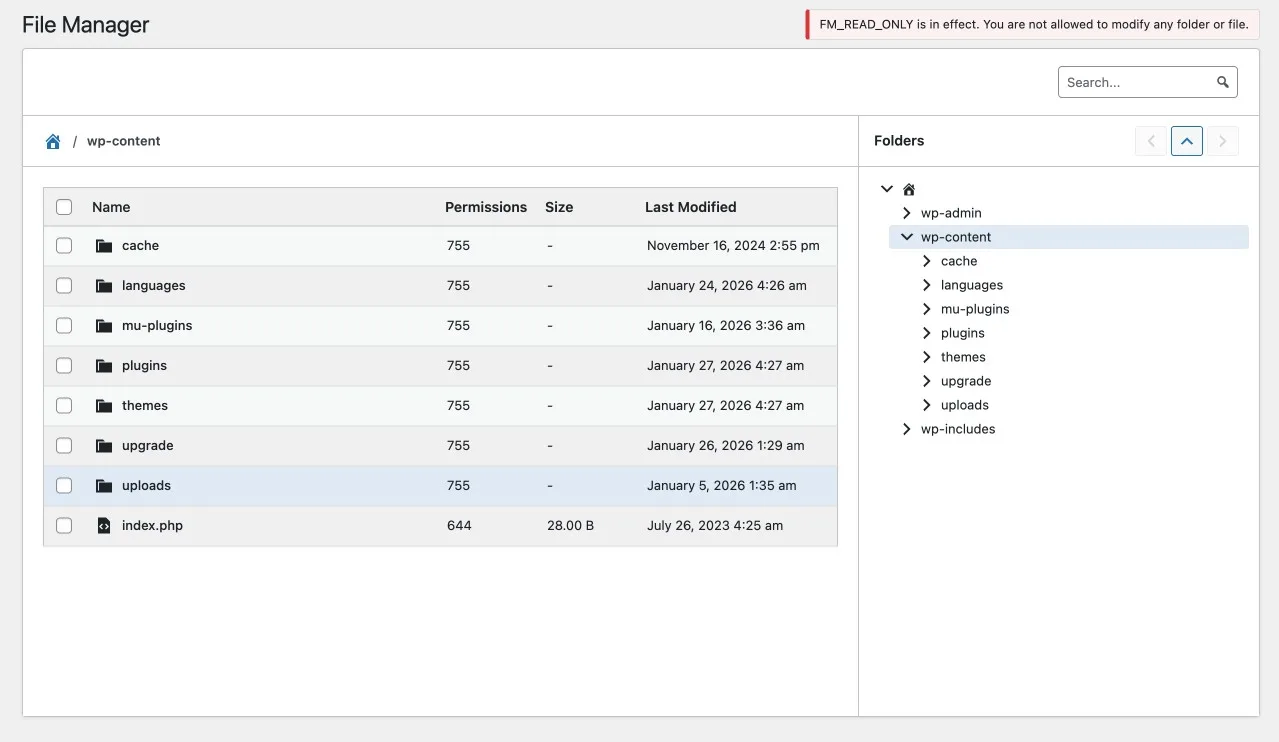Sort by the Last Modified column header
This screenshot has width=1279, height=742.
point(690,207)
